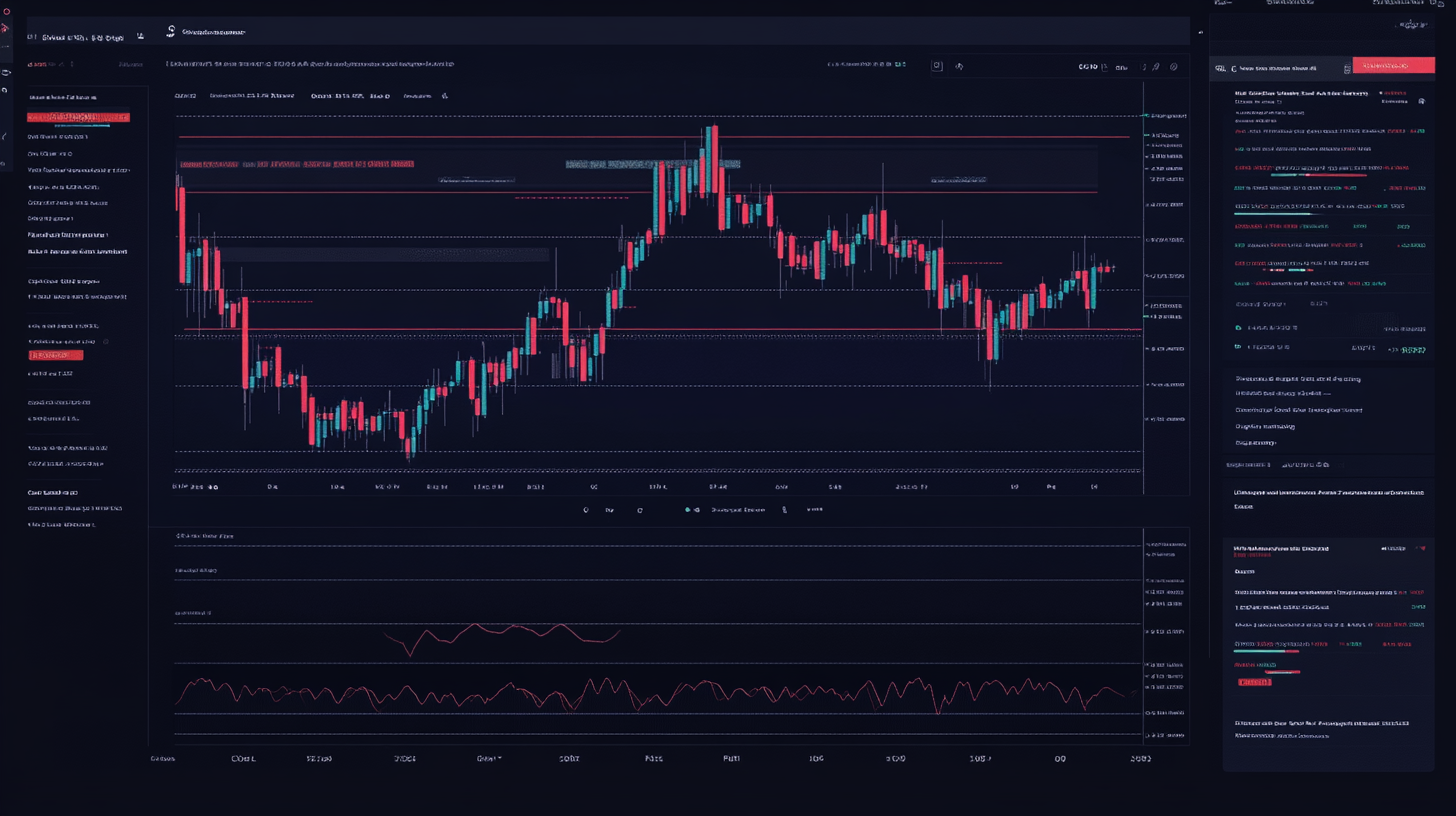This screenshot has height=816, width=1456.
Task: Open the timeframe dropdown beside the ticker symbol
Action: pyautogui.click(x=140, y=36)
